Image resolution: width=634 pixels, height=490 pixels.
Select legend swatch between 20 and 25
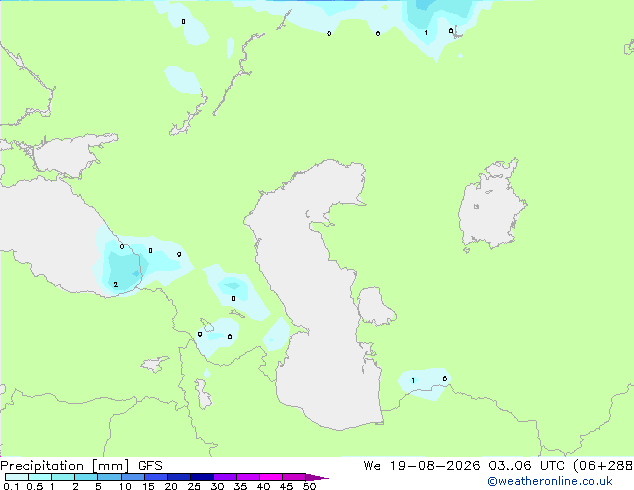point(179,477)
